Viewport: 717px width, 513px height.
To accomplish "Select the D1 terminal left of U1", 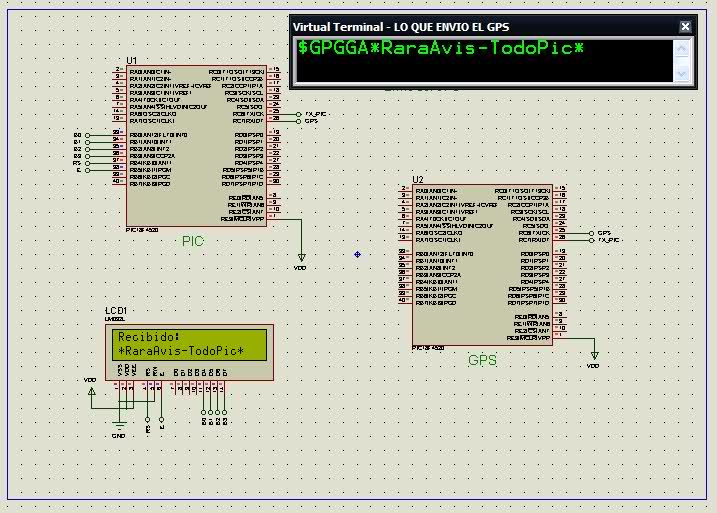I will [82, 142].
